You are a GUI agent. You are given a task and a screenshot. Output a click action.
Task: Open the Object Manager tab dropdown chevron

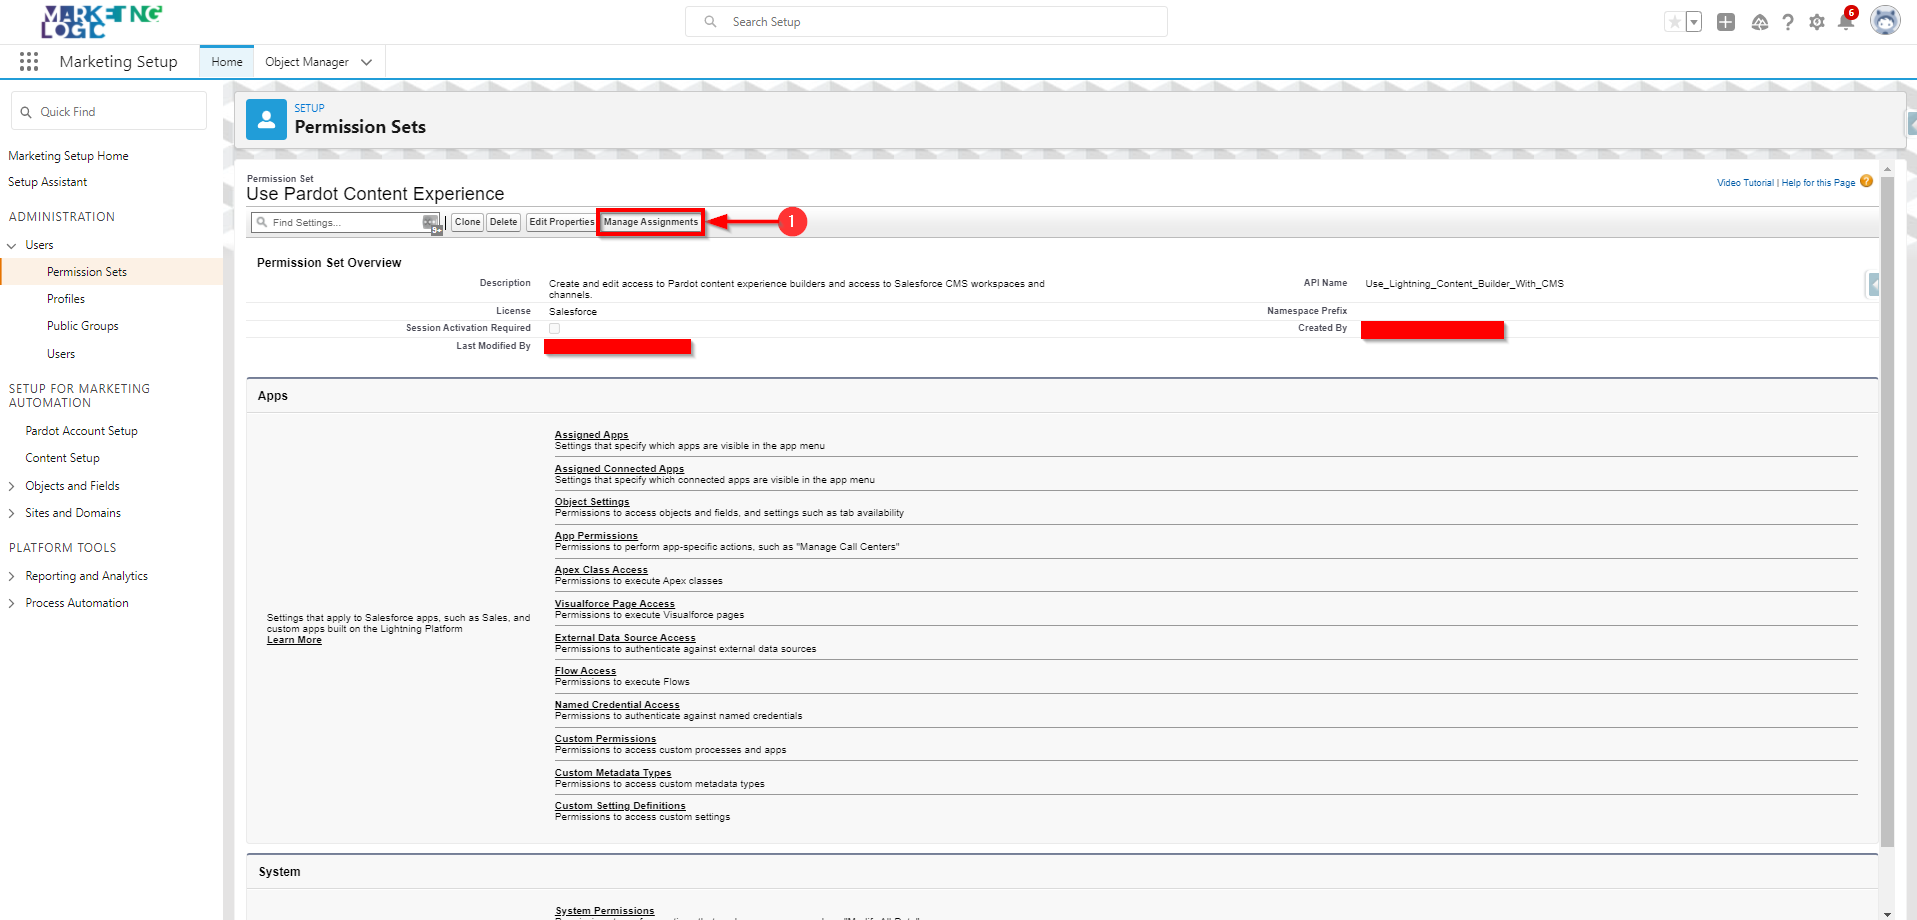coord(367,62)
